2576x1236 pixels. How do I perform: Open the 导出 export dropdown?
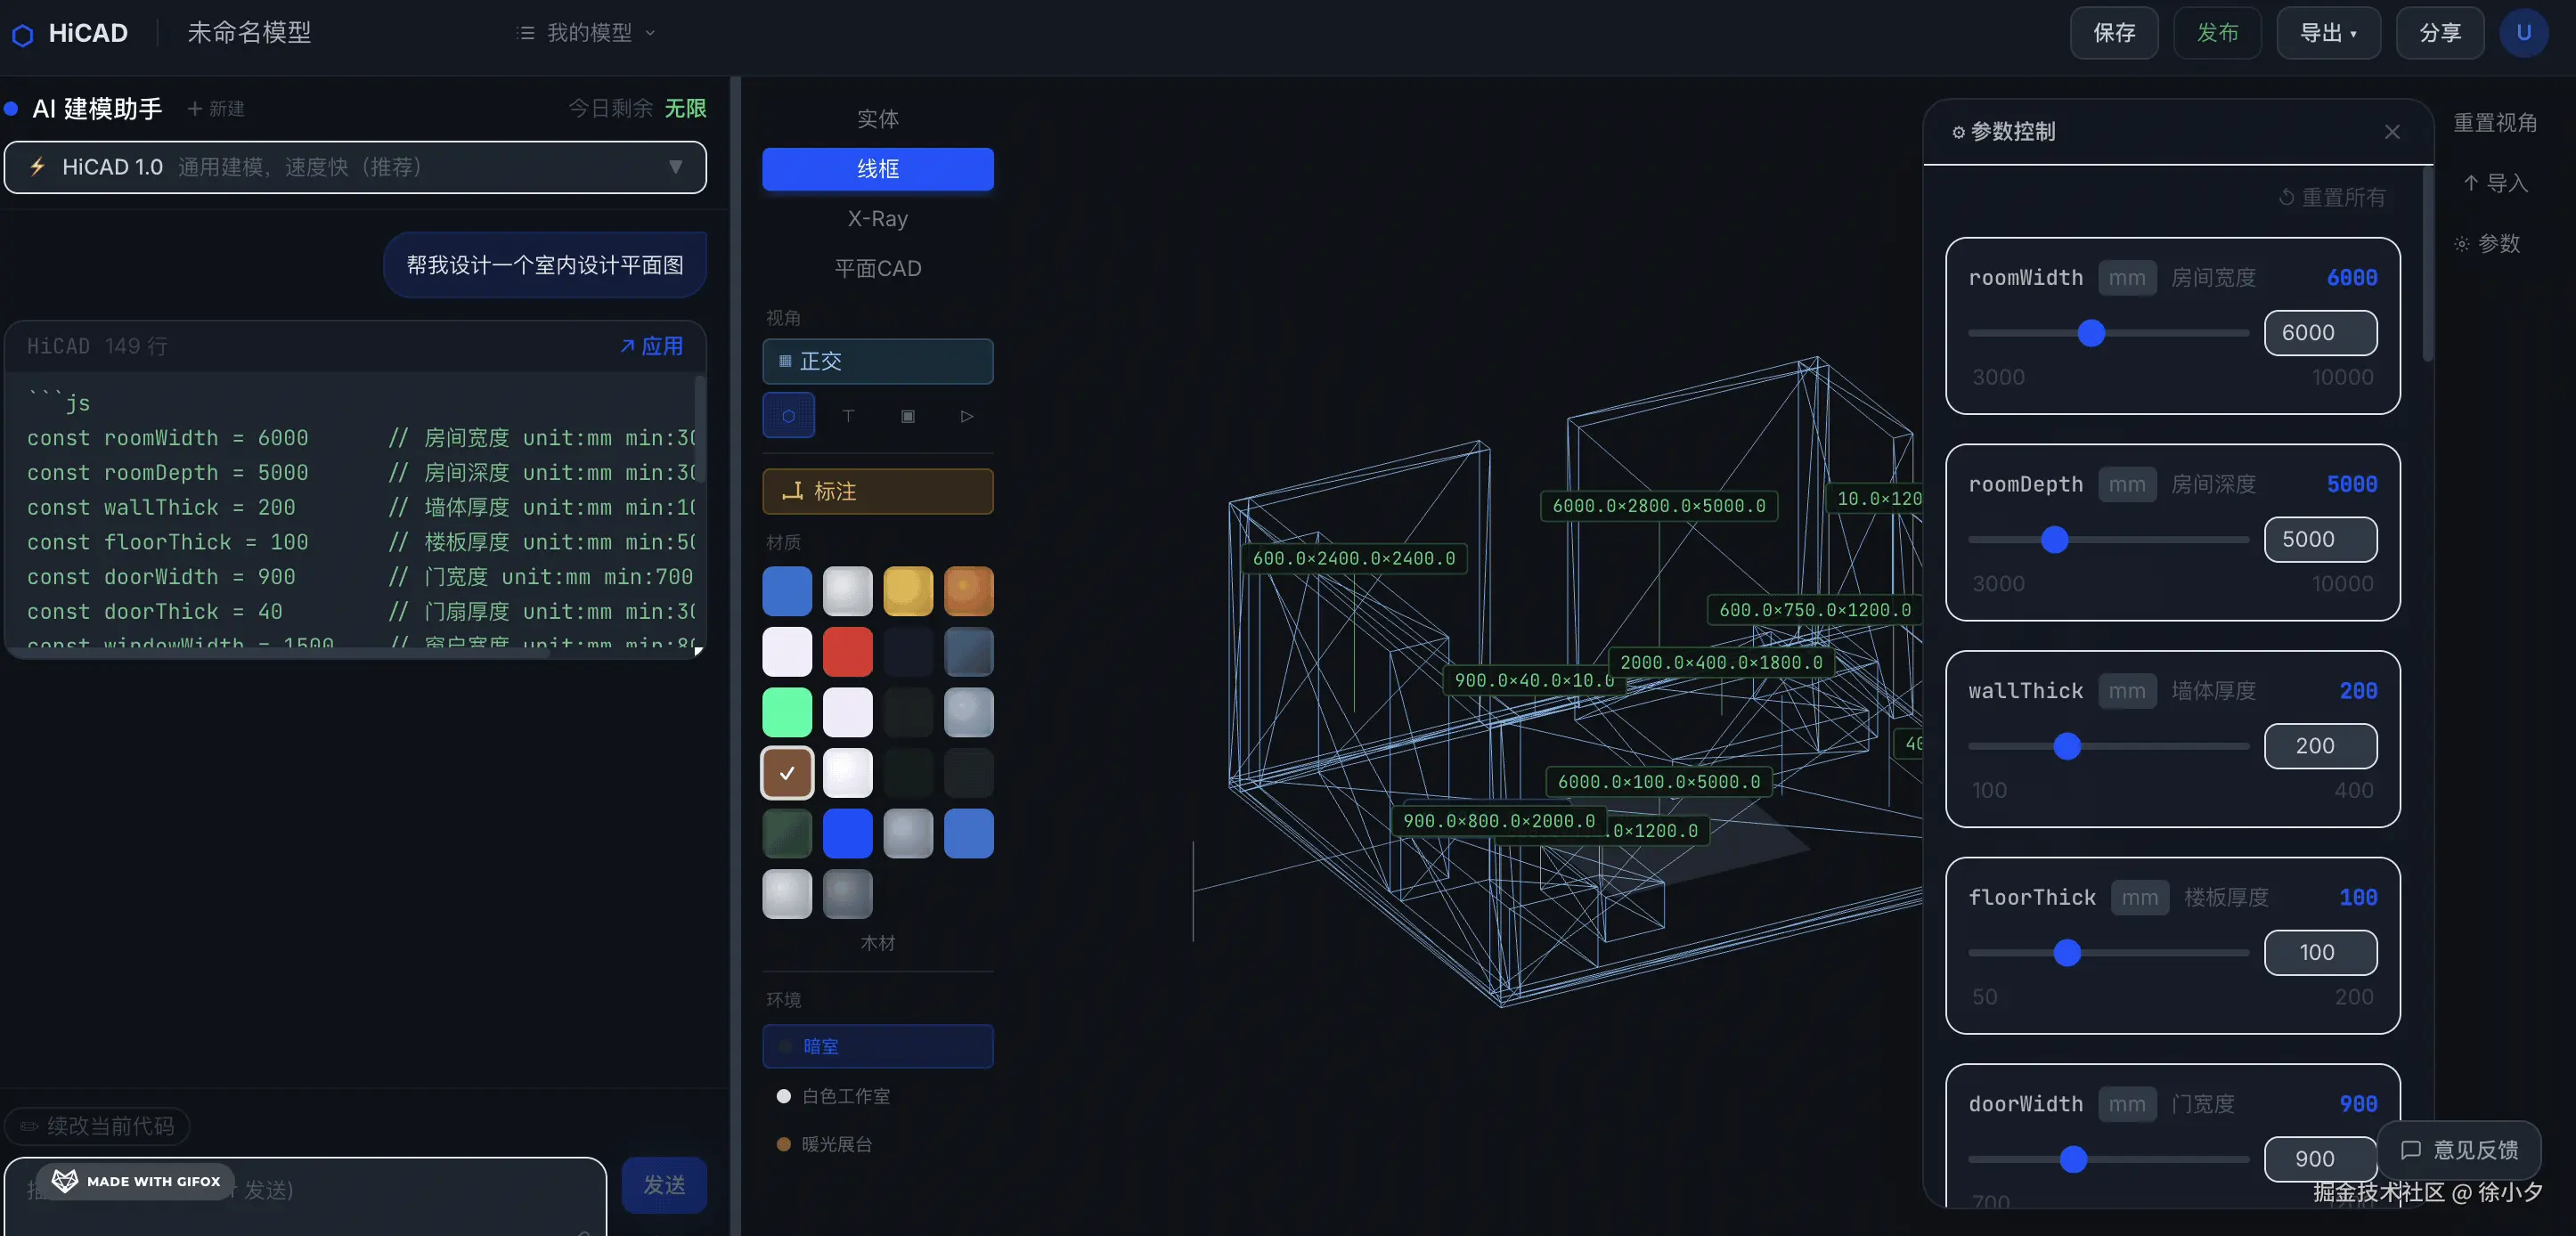[2328, 33]
